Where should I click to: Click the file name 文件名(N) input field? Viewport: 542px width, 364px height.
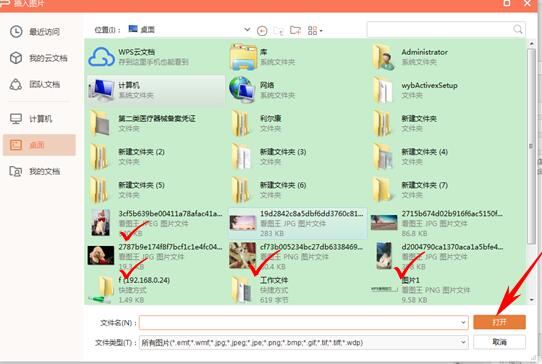[303, 323]
